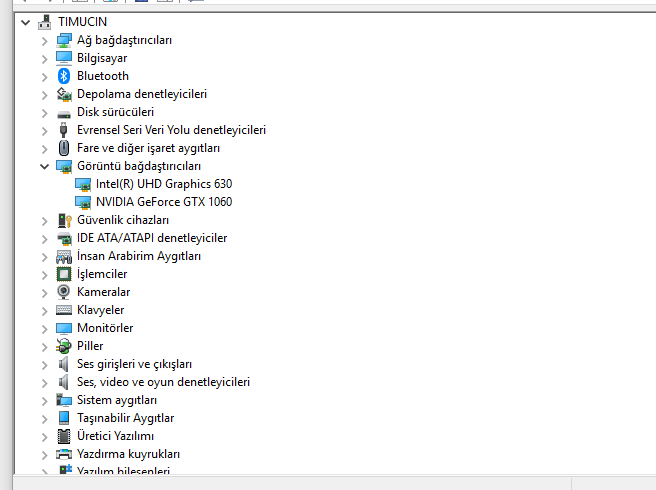Click the Intel(R) UHD Graphics 630 adapter icon

82,185
